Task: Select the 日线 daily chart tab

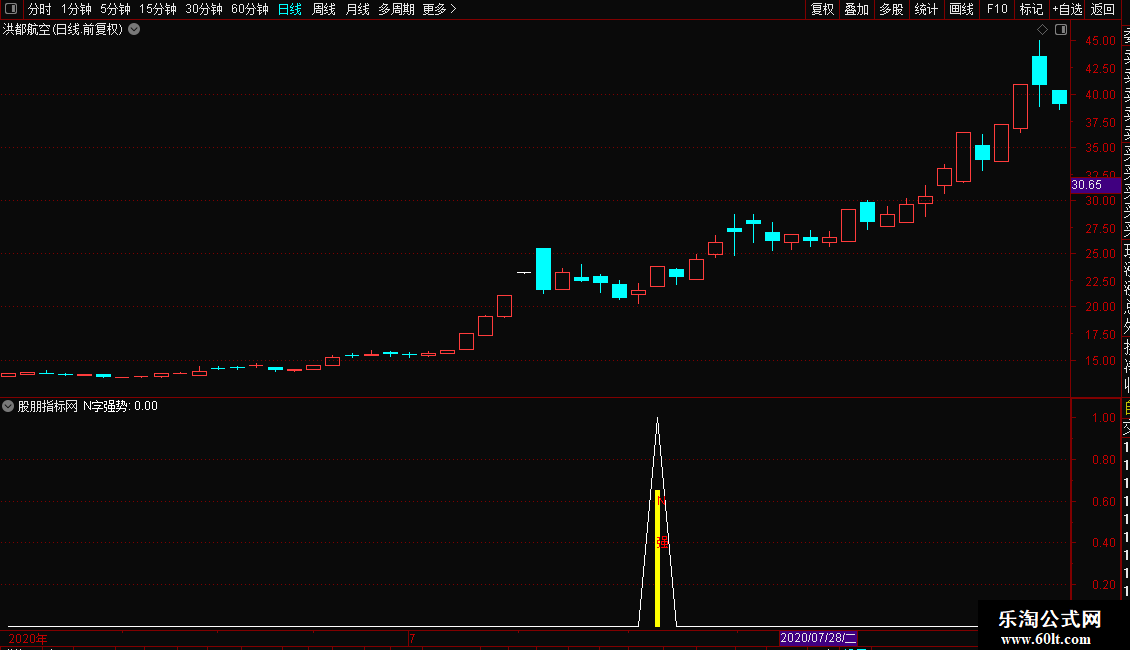Action: pyautogui.click(x=290, y=9)
